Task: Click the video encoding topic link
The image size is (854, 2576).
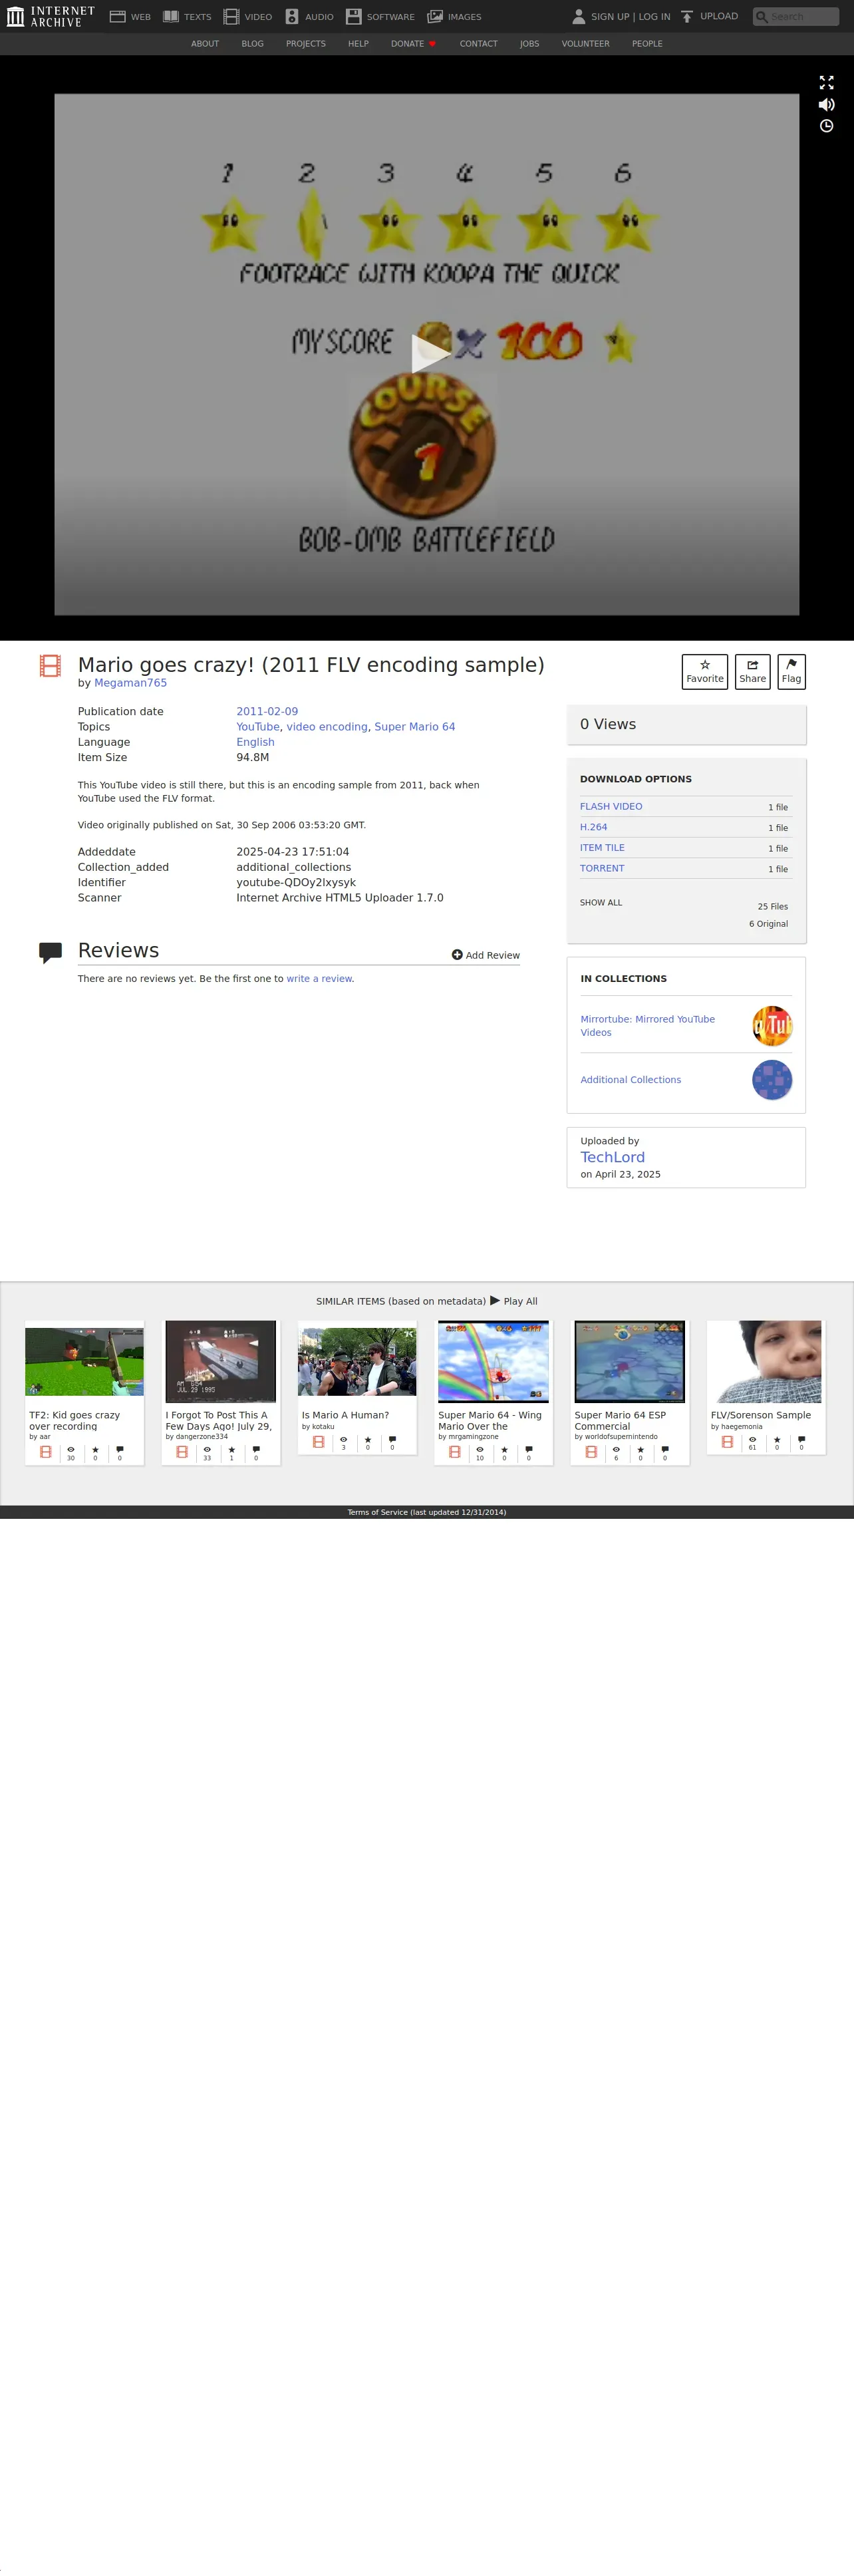Action: point(327,727)
